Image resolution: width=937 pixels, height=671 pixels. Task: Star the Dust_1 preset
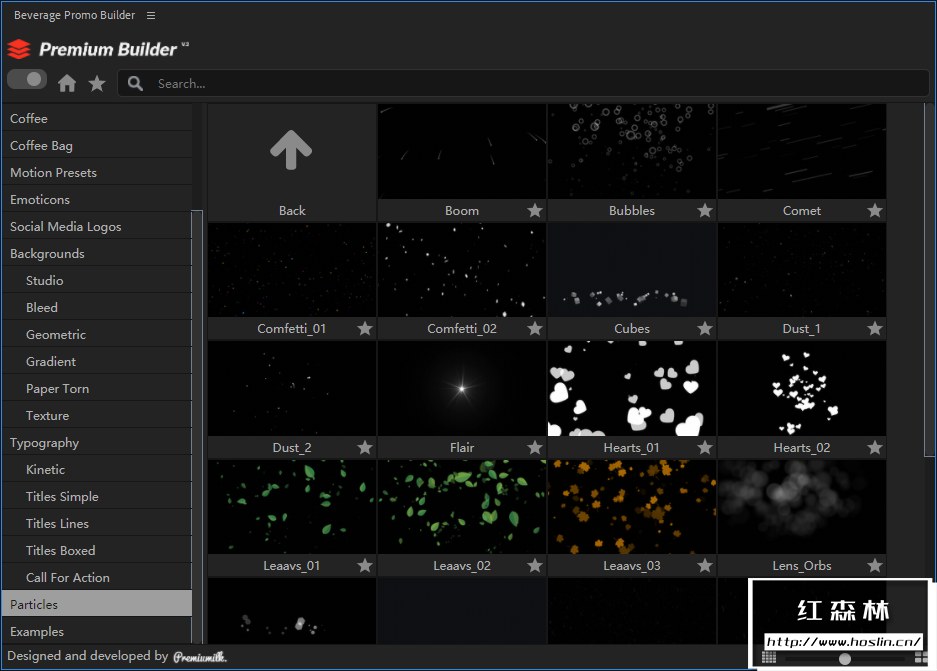875,328
